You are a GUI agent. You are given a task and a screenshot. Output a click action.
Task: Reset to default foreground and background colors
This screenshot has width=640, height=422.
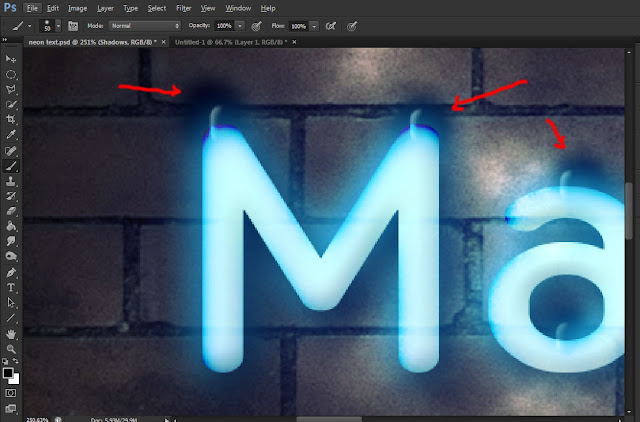tap(5, 361)
